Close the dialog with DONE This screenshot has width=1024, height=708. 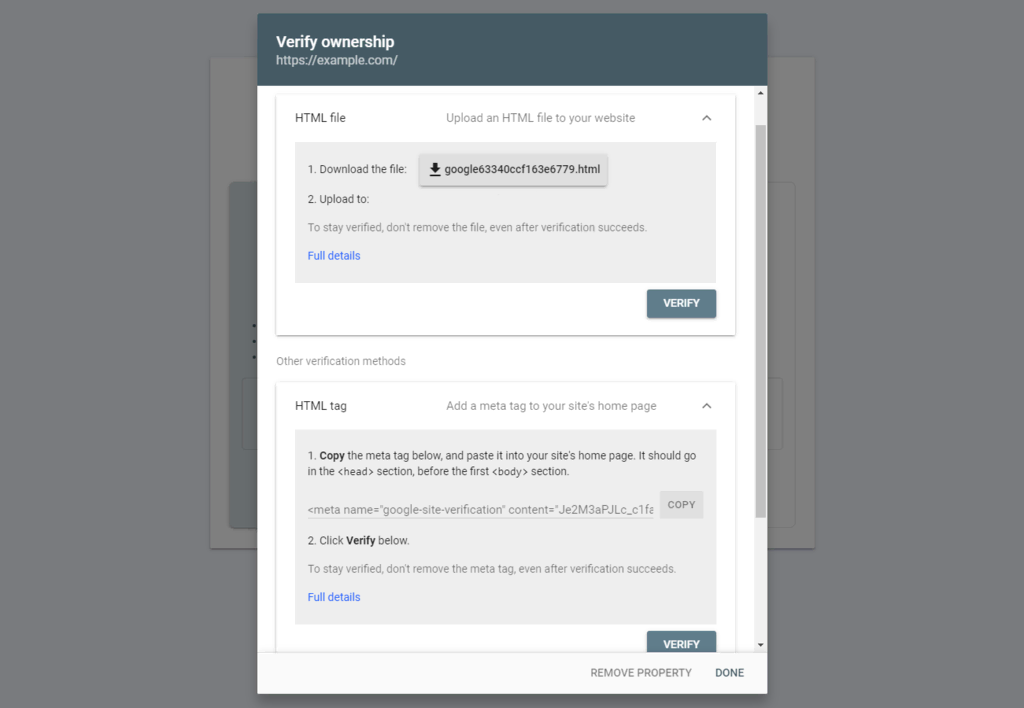[x=729, y=673]
